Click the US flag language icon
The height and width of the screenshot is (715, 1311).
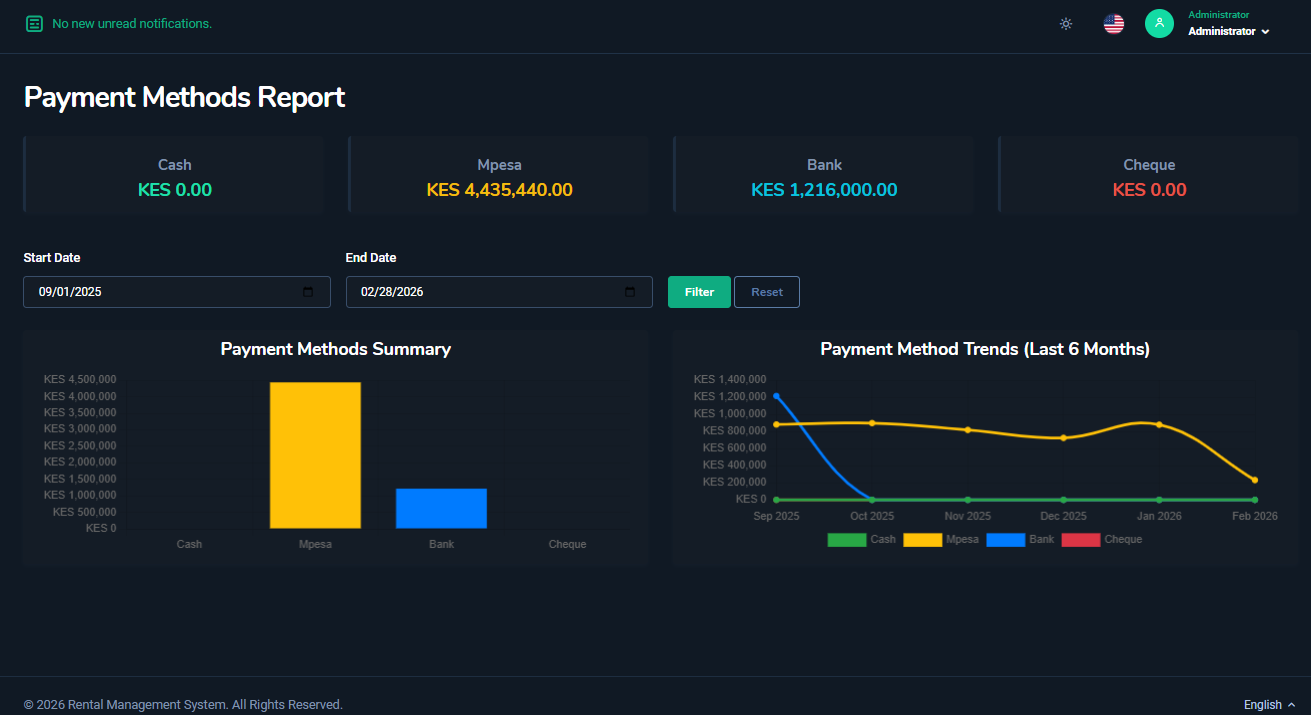1114,24
